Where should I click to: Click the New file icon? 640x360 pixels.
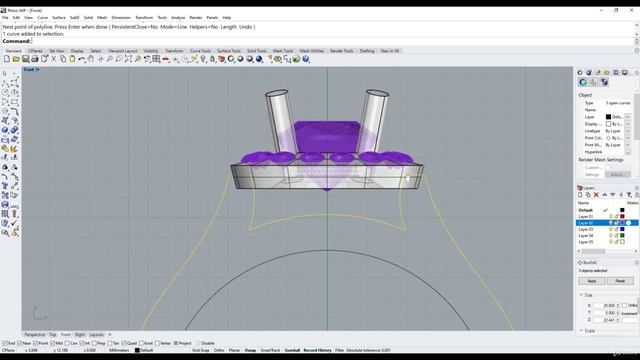pyautogui.click(x=7, y=59)
